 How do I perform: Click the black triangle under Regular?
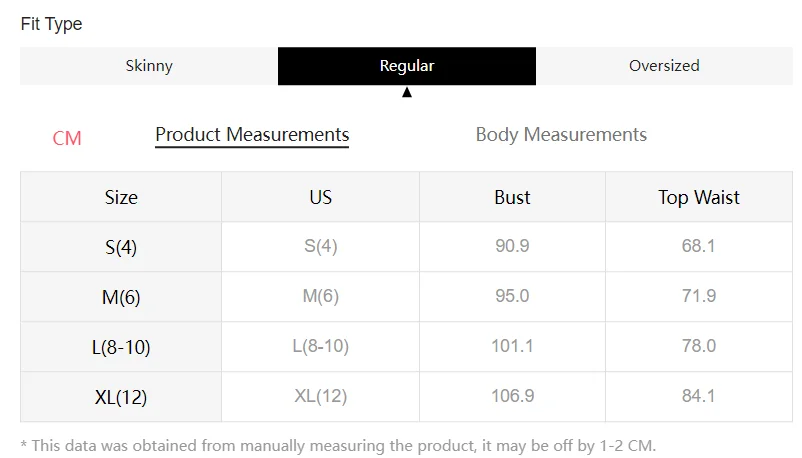(x=407, y=92)
